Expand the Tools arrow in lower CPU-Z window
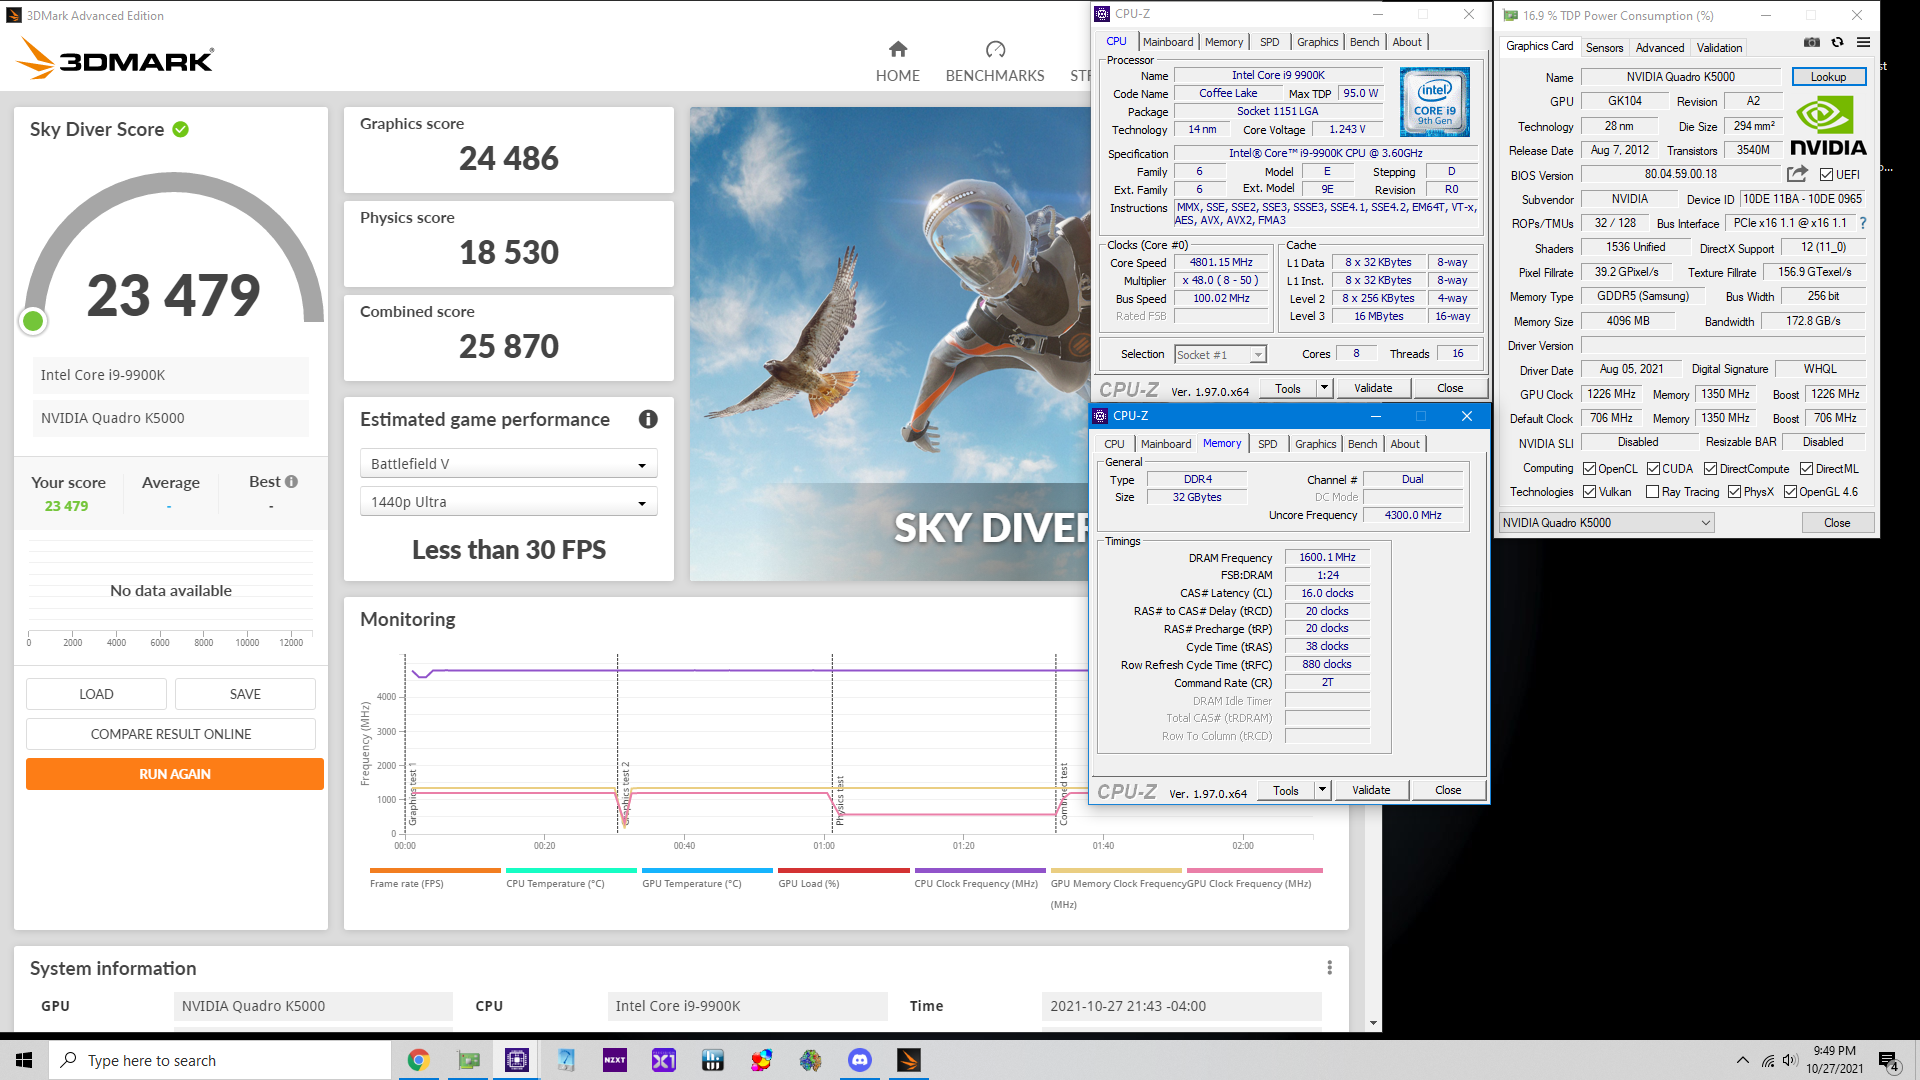 point(1322,789)
